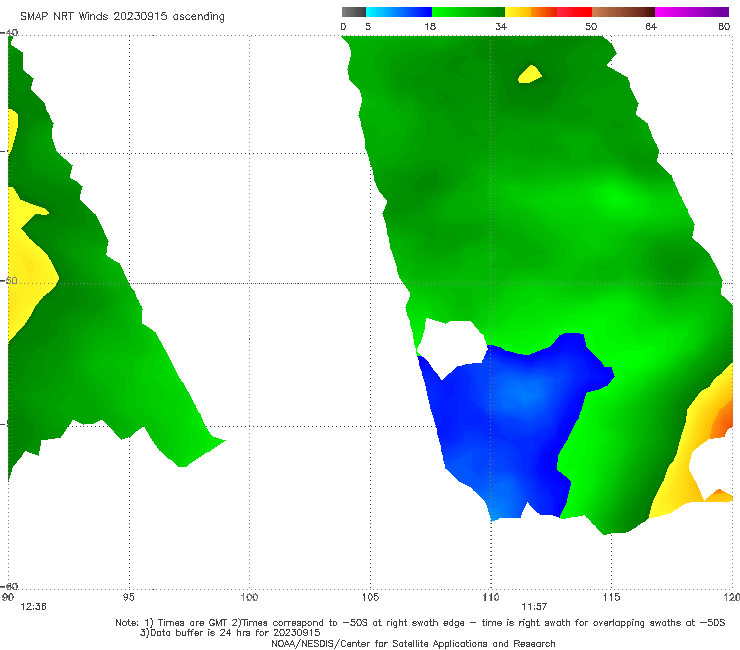
Task: Click the longitude axis label '95'
Action: (128, 597)
